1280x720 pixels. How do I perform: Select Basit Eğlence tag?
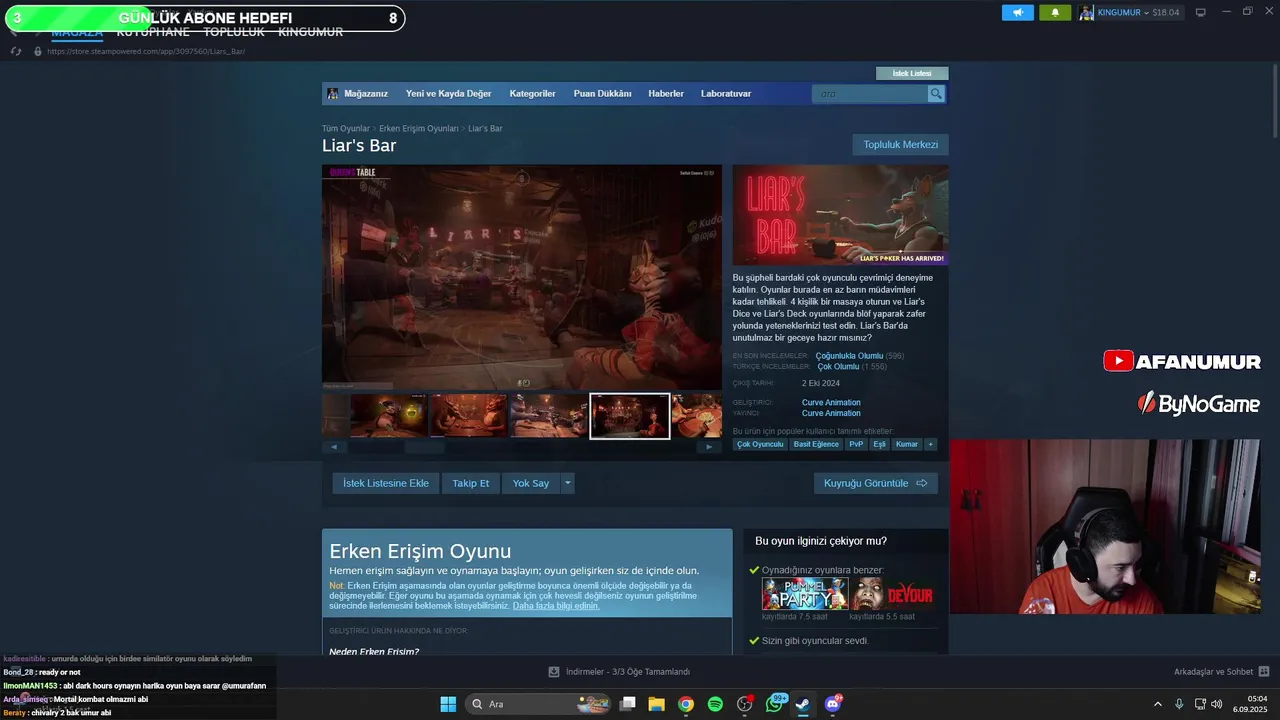click(x=816, y=444)
